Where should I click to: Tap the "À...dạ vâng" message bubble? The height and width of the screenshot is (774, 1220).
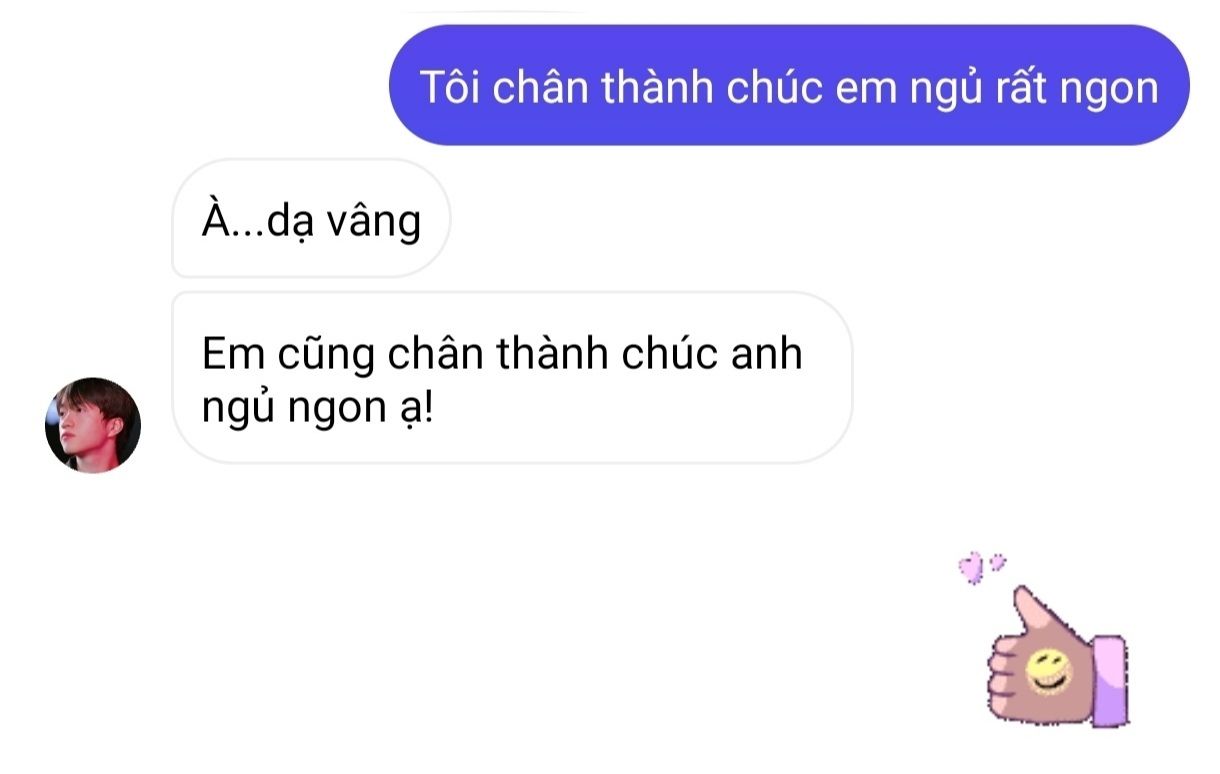click(x=311, y=218)
